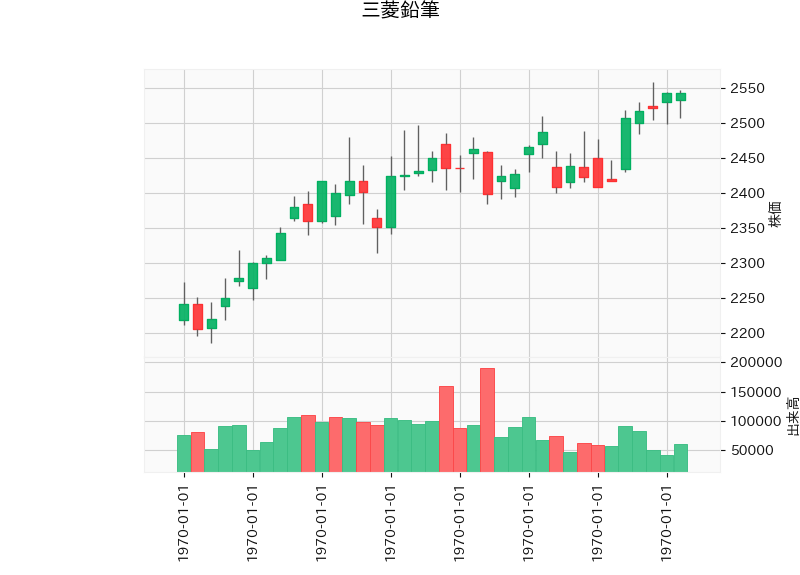The height and width of the screenshot is (575, 800).
Task: Click the tall green candle spanning 2350 to 2425
Action: 391,202
